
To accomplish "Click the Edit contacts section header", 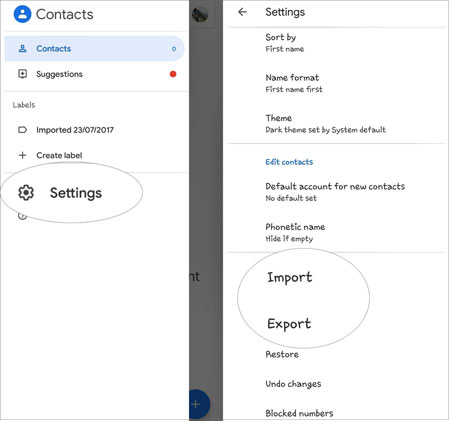I will click(289, 162).
